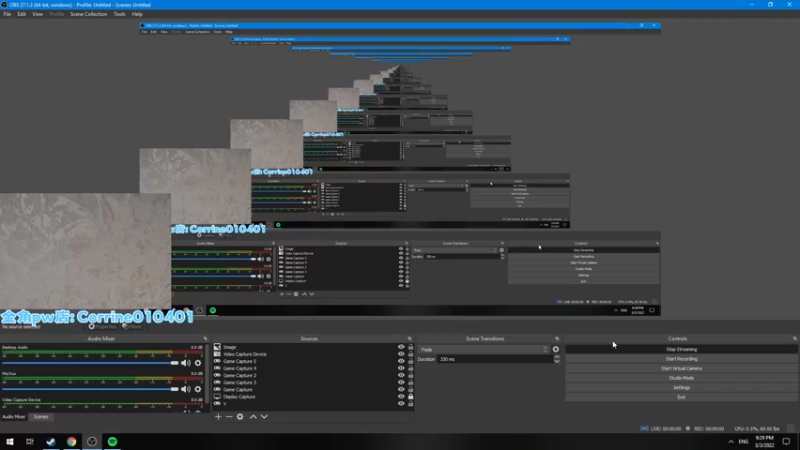Viewport: 800px width, 450px height.
Task: Open Steam from taskbar
Action: tap(51, 441)
